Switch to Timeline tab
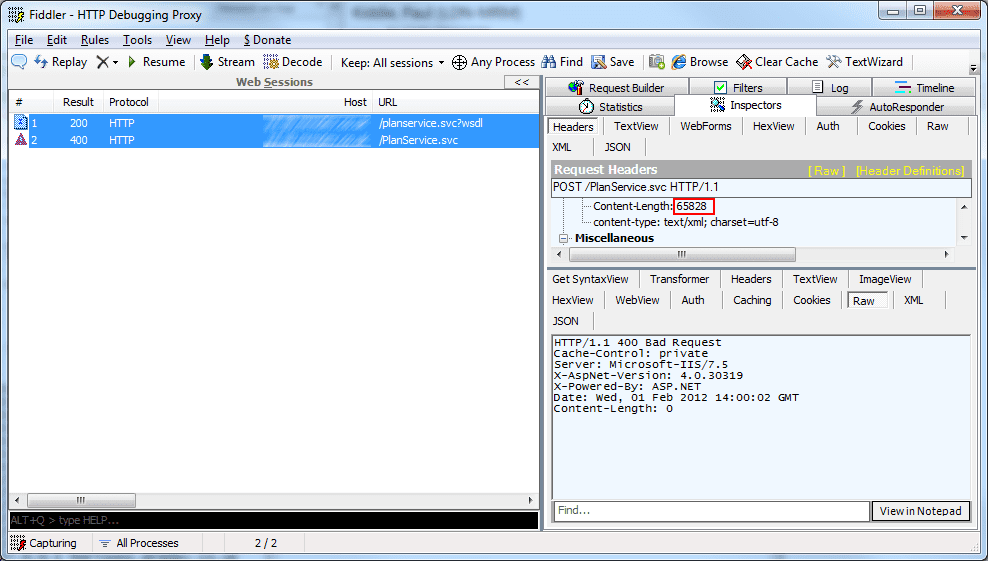This screenshot has width=988, height=561. 925,88
